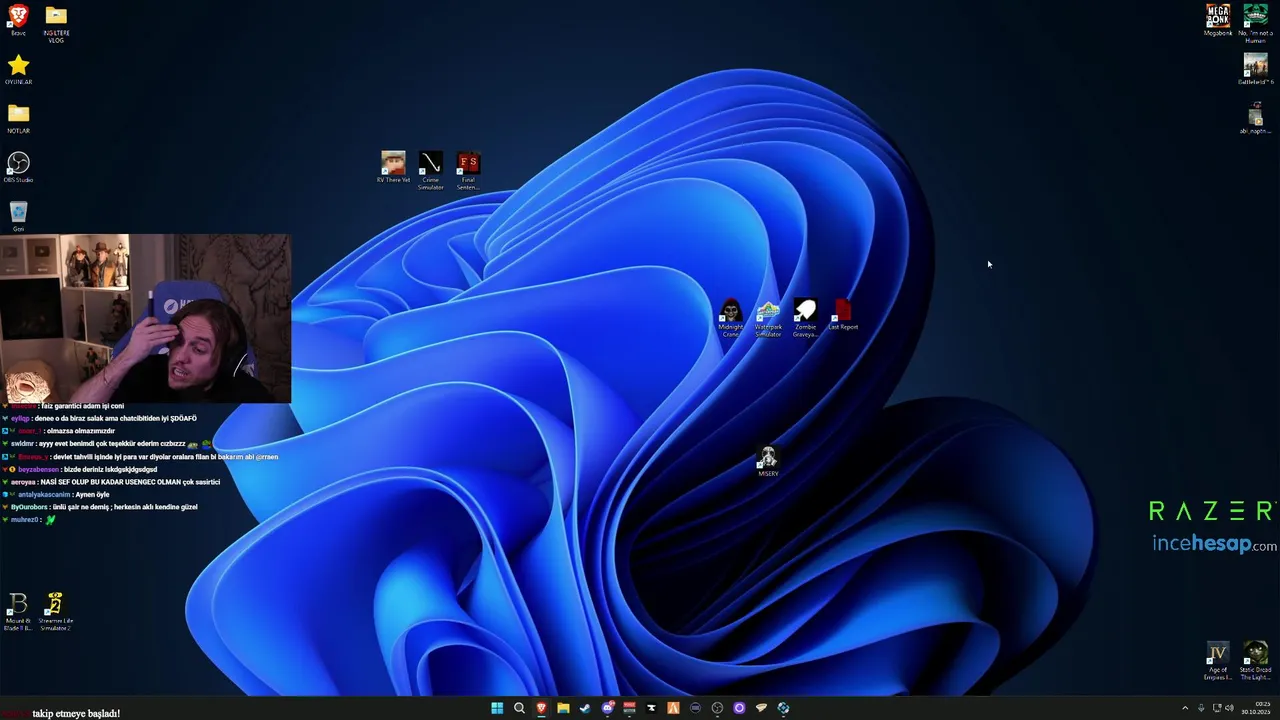Open File Explorer from taskbar
Screen dimensions: 1280x720
point(563,708)
